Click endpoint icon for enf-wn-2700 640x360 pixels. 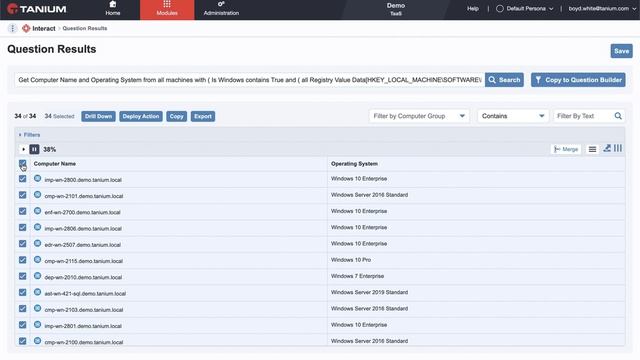[38, 211]
